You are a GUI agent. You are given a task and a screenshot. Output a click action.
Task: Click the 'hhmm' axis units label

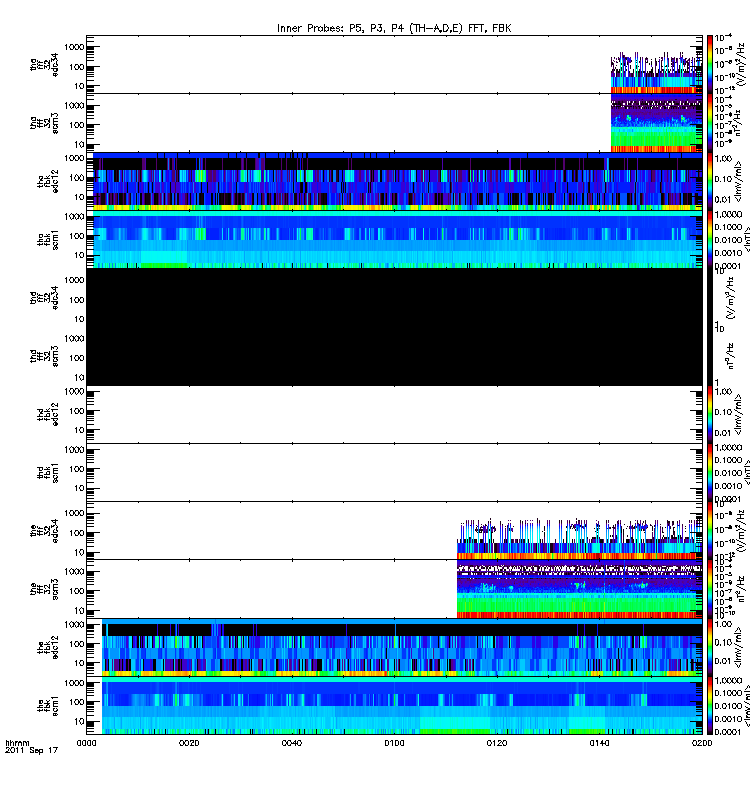[x=17, y=743]
